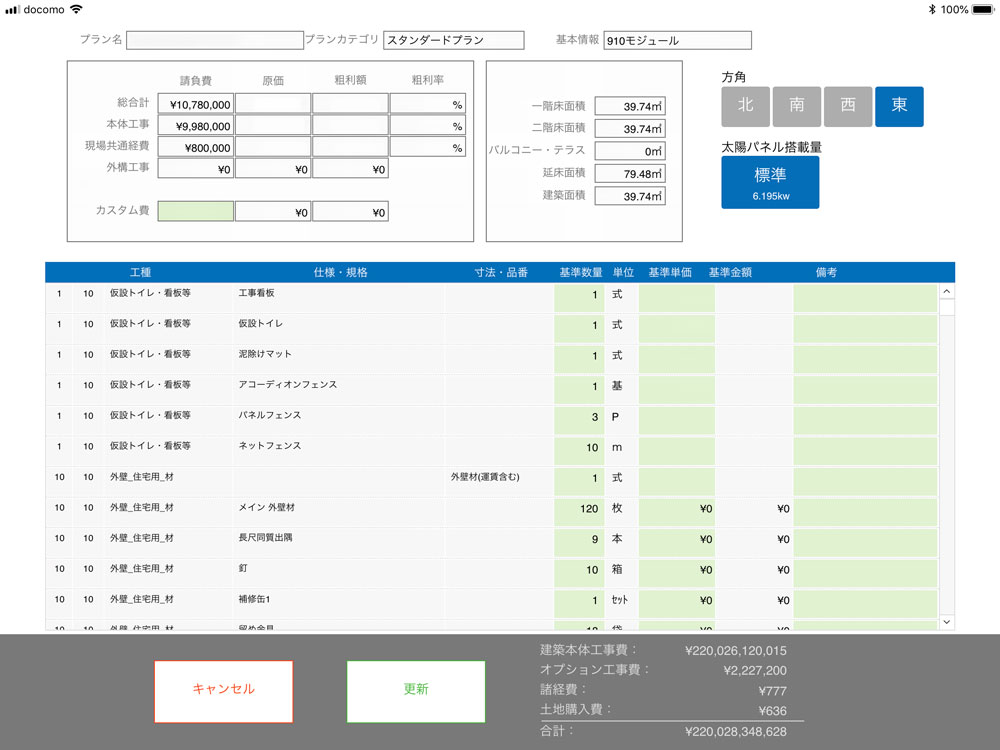Click the scroll down arrow of table
Viewport: 1000px width, 750px height.
point(947,622)
